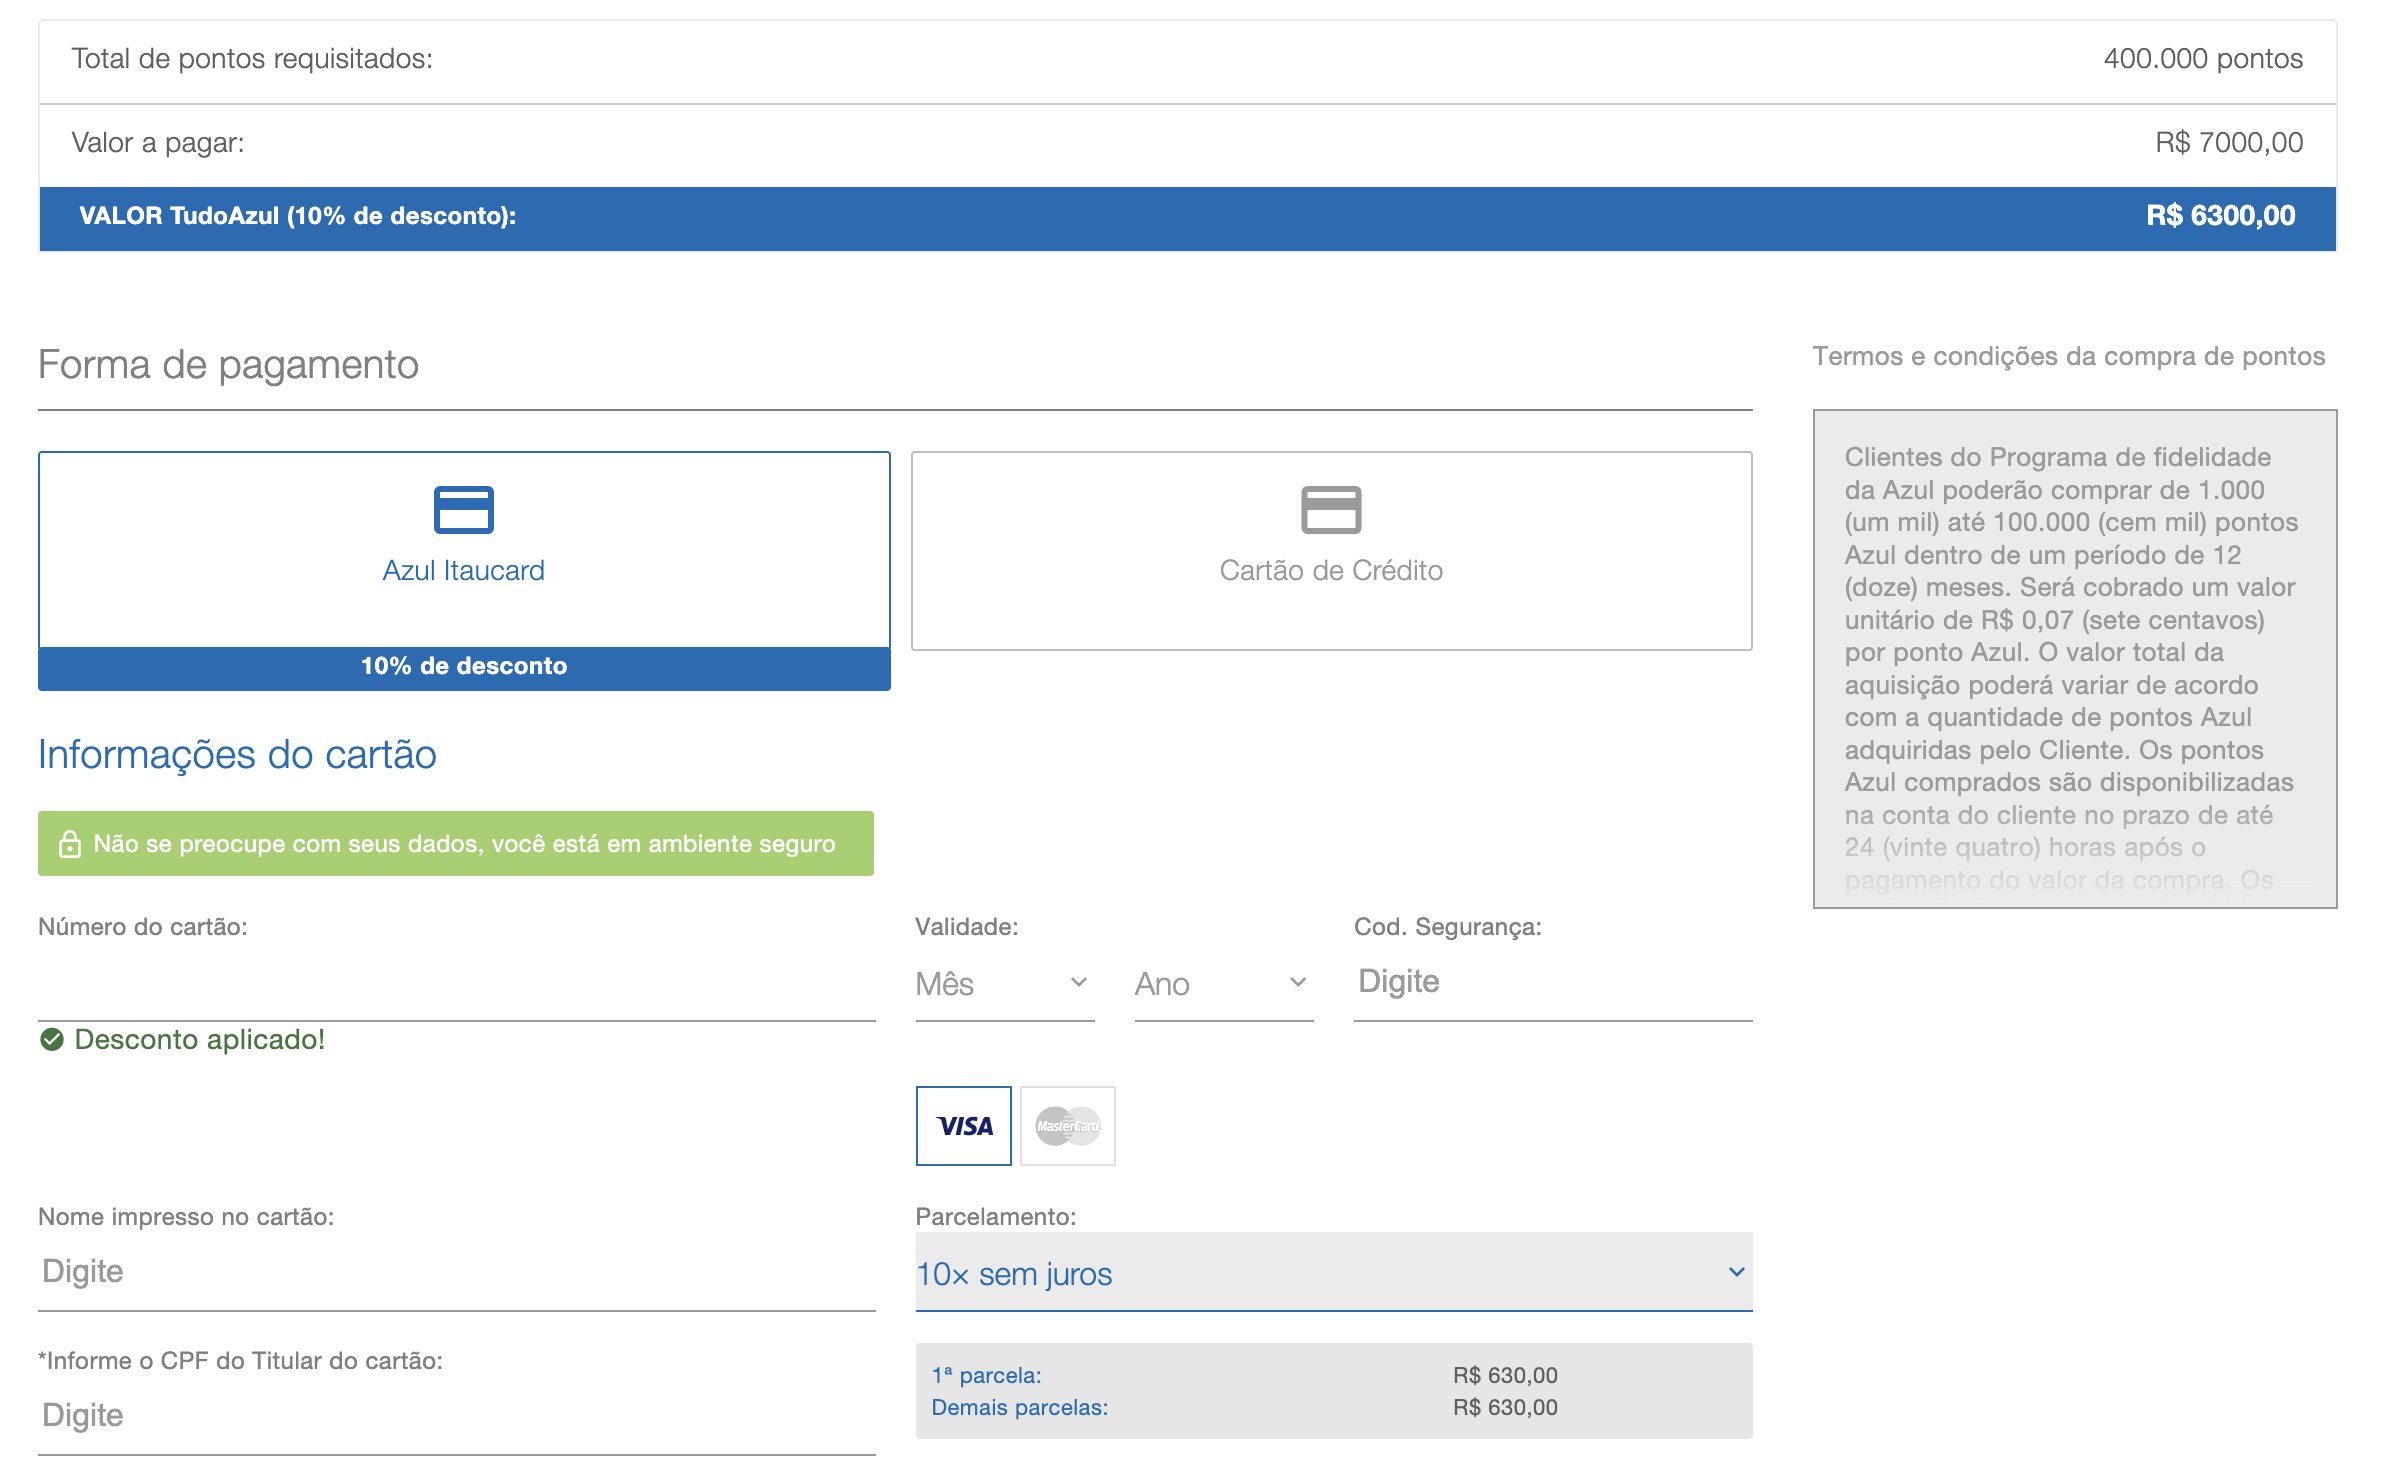This screenshot has height=1466, width=2383.
Task: Click the Valor a pagar label
Action: point(158,143)
